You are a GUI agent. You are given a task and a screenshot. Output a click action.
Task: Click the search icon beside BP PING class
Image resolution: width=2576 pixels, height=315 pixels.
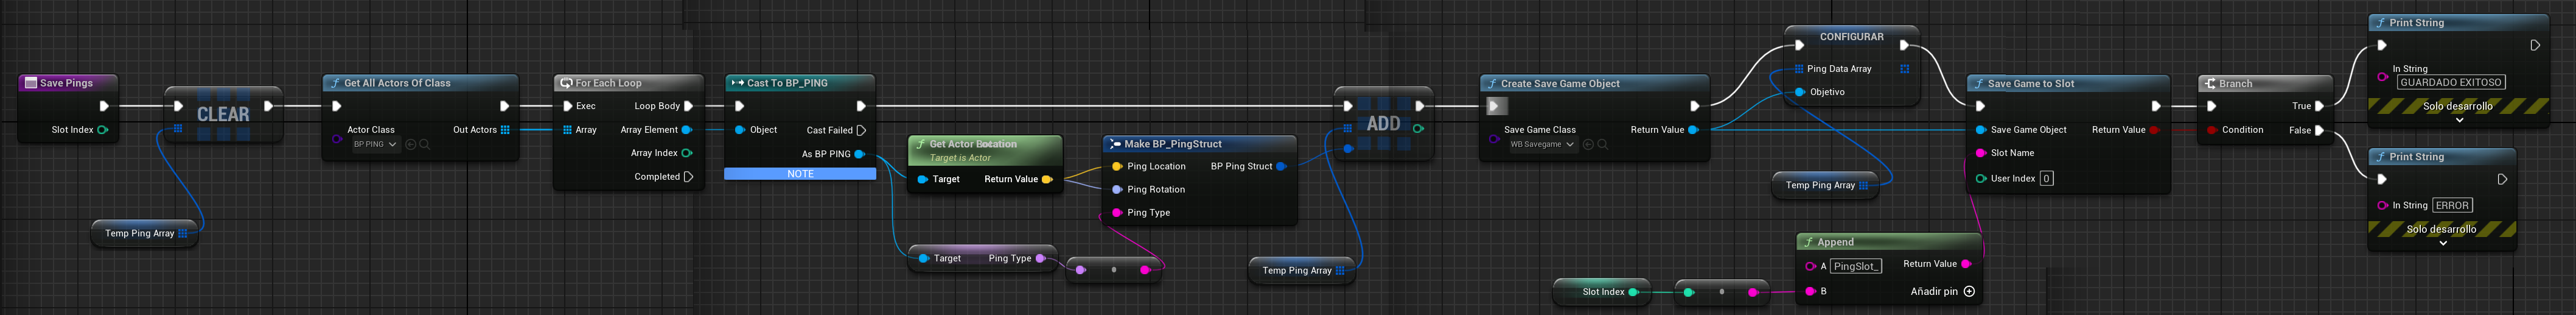(x=425, y=145)
